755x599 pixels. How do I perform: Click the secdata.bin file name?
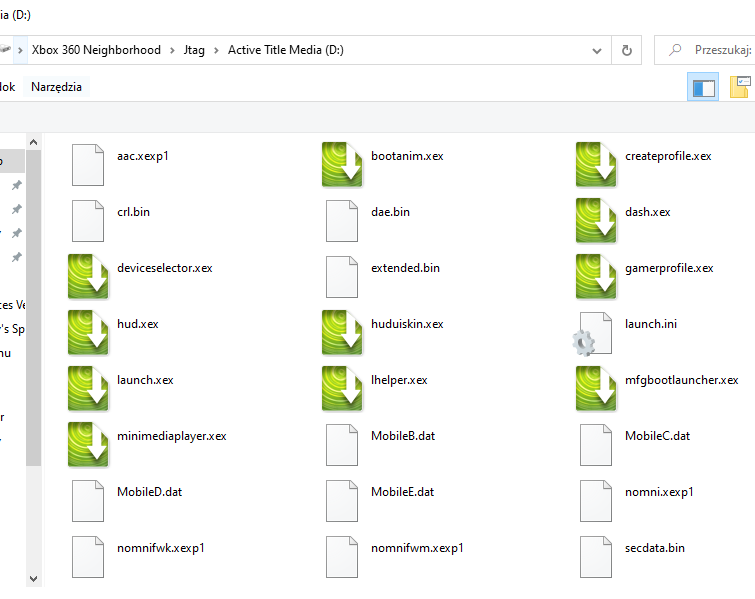[655, 548]
